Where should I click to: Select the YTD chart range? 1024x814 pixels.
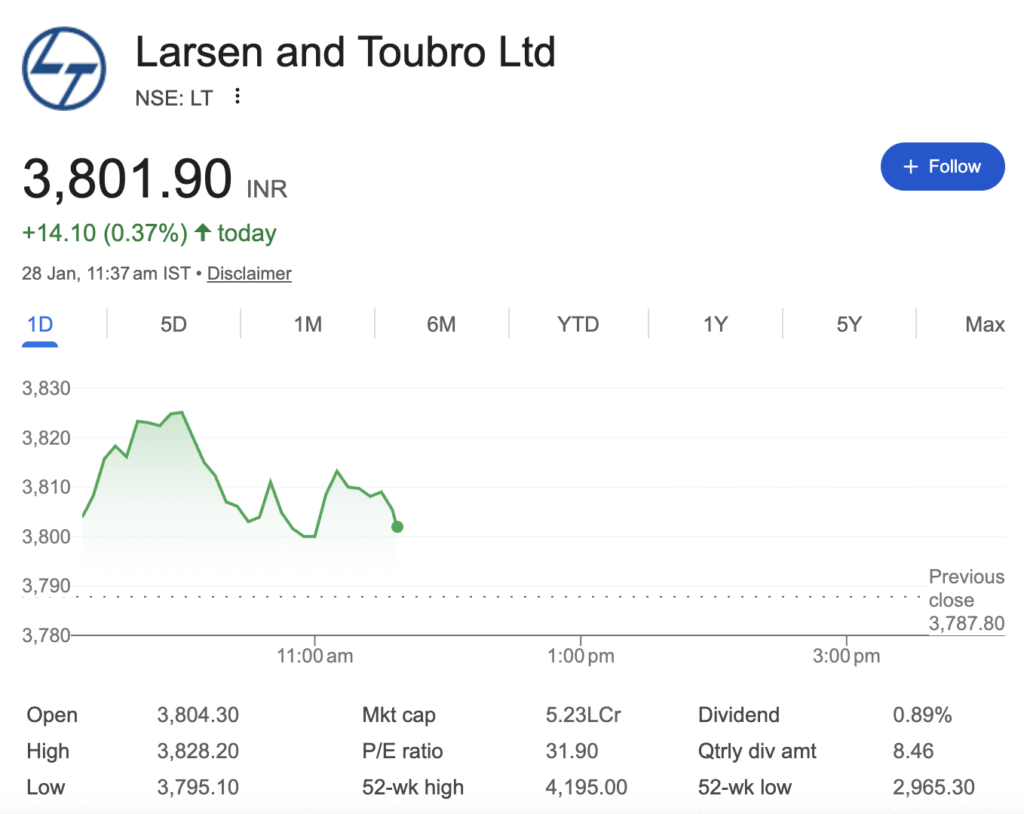coord(578,324)
